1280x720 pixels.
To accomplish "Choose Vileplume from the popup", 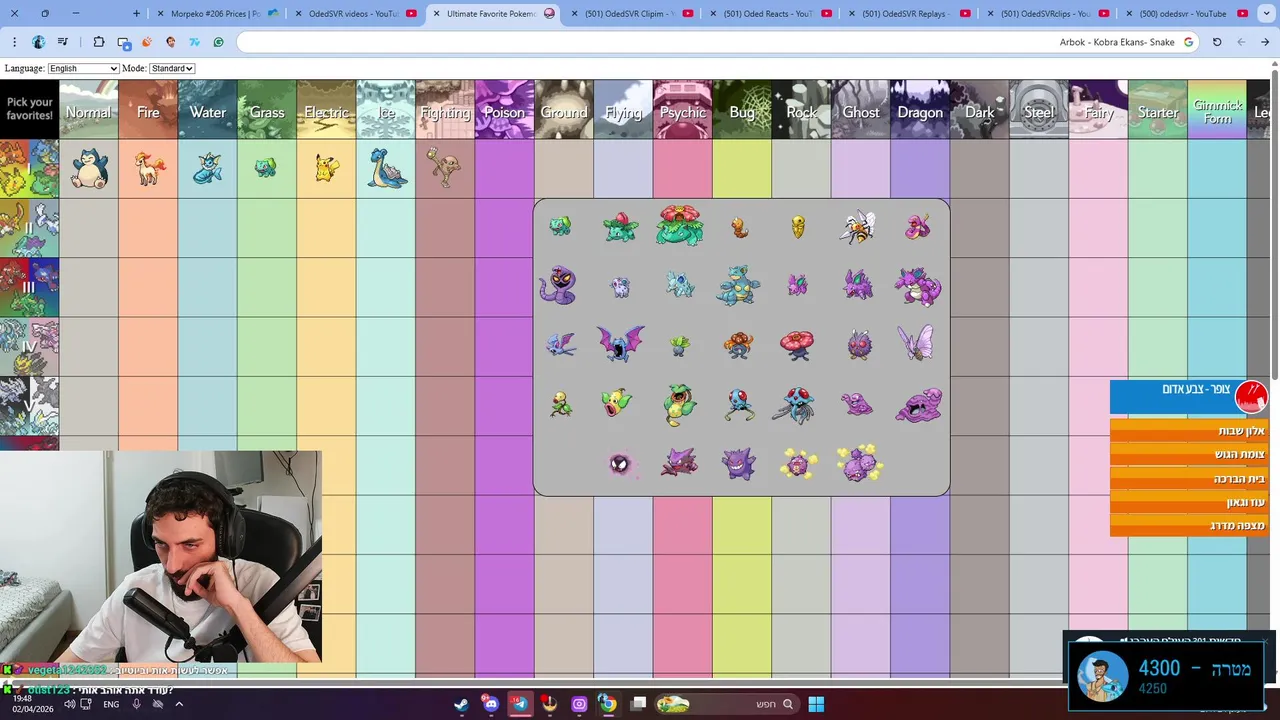I will coord(797,344).
